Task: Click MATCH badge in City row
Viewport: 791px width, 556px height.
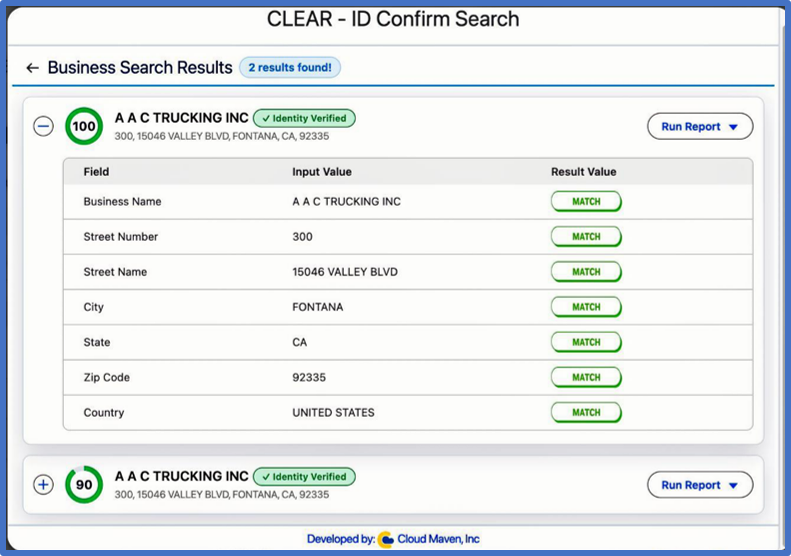Action: pos(586,307)
